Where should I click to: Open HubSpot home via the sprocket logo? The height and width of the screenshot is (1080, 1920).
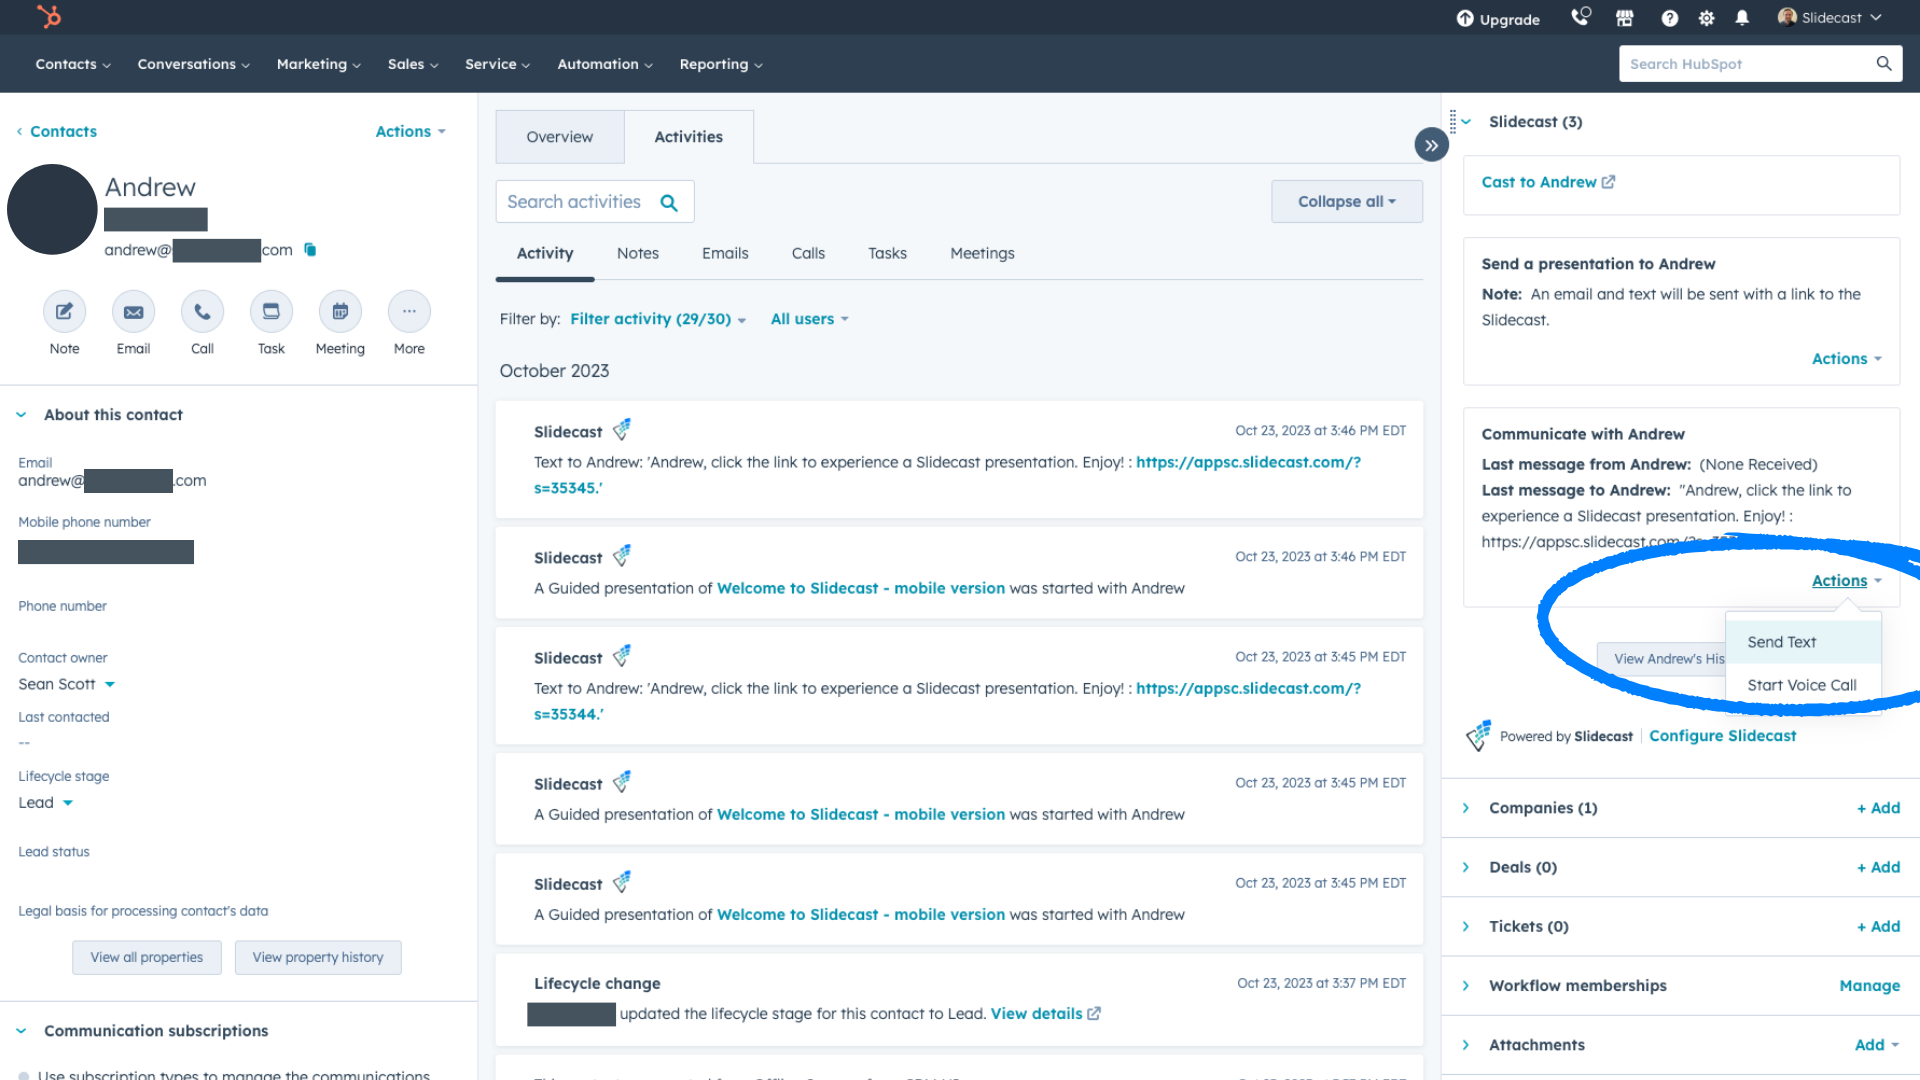pyautogui.click(x=49, y=16)
